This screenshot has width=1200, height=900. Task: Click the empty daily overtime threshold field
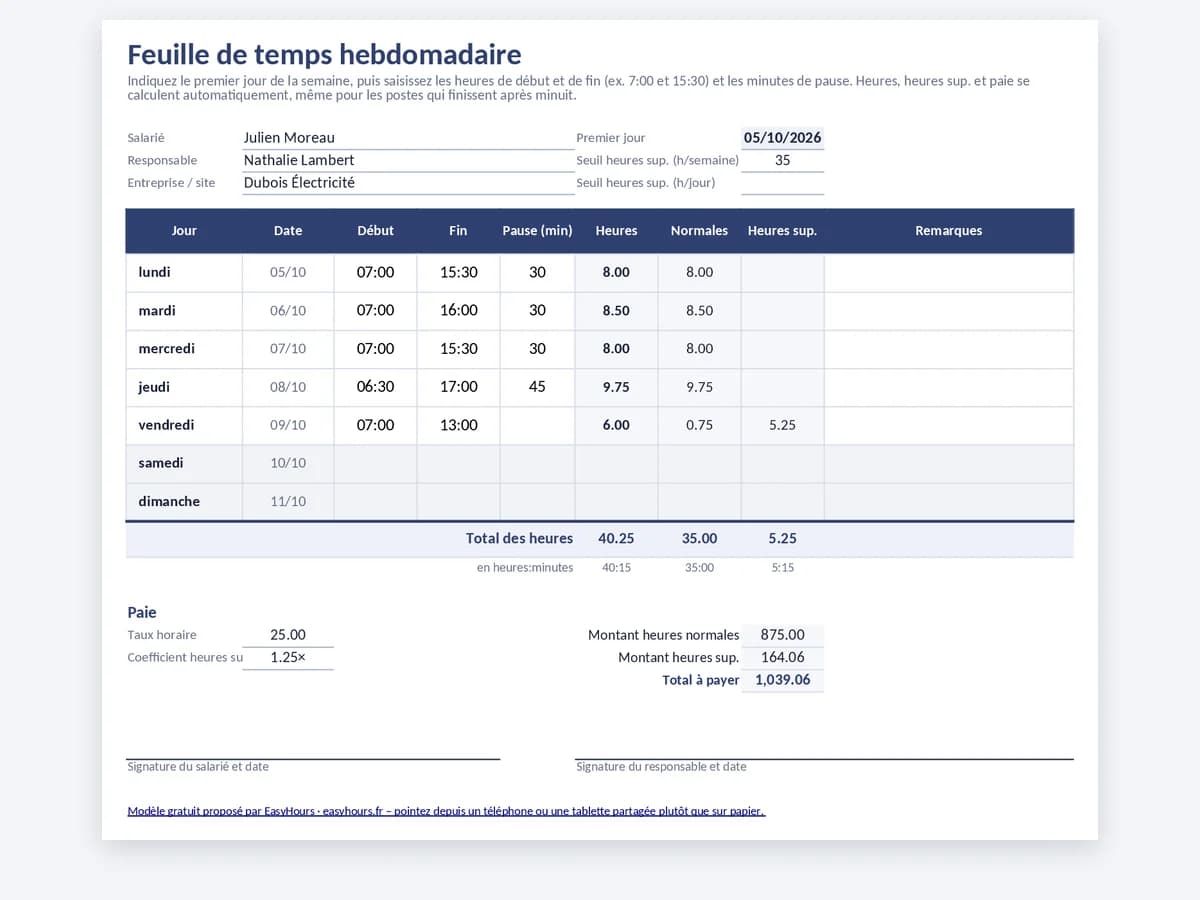(x=783, y=183)
